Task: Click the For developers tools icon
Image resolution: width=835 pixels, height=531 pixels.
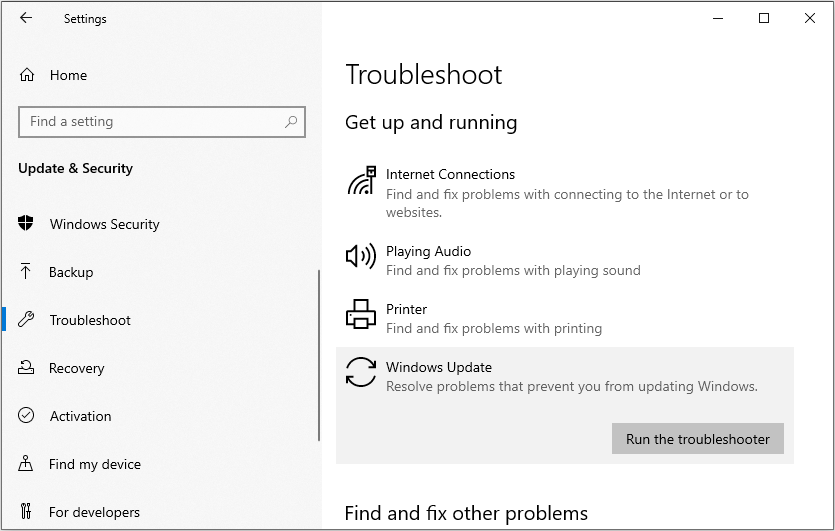Action: [26, 511]
